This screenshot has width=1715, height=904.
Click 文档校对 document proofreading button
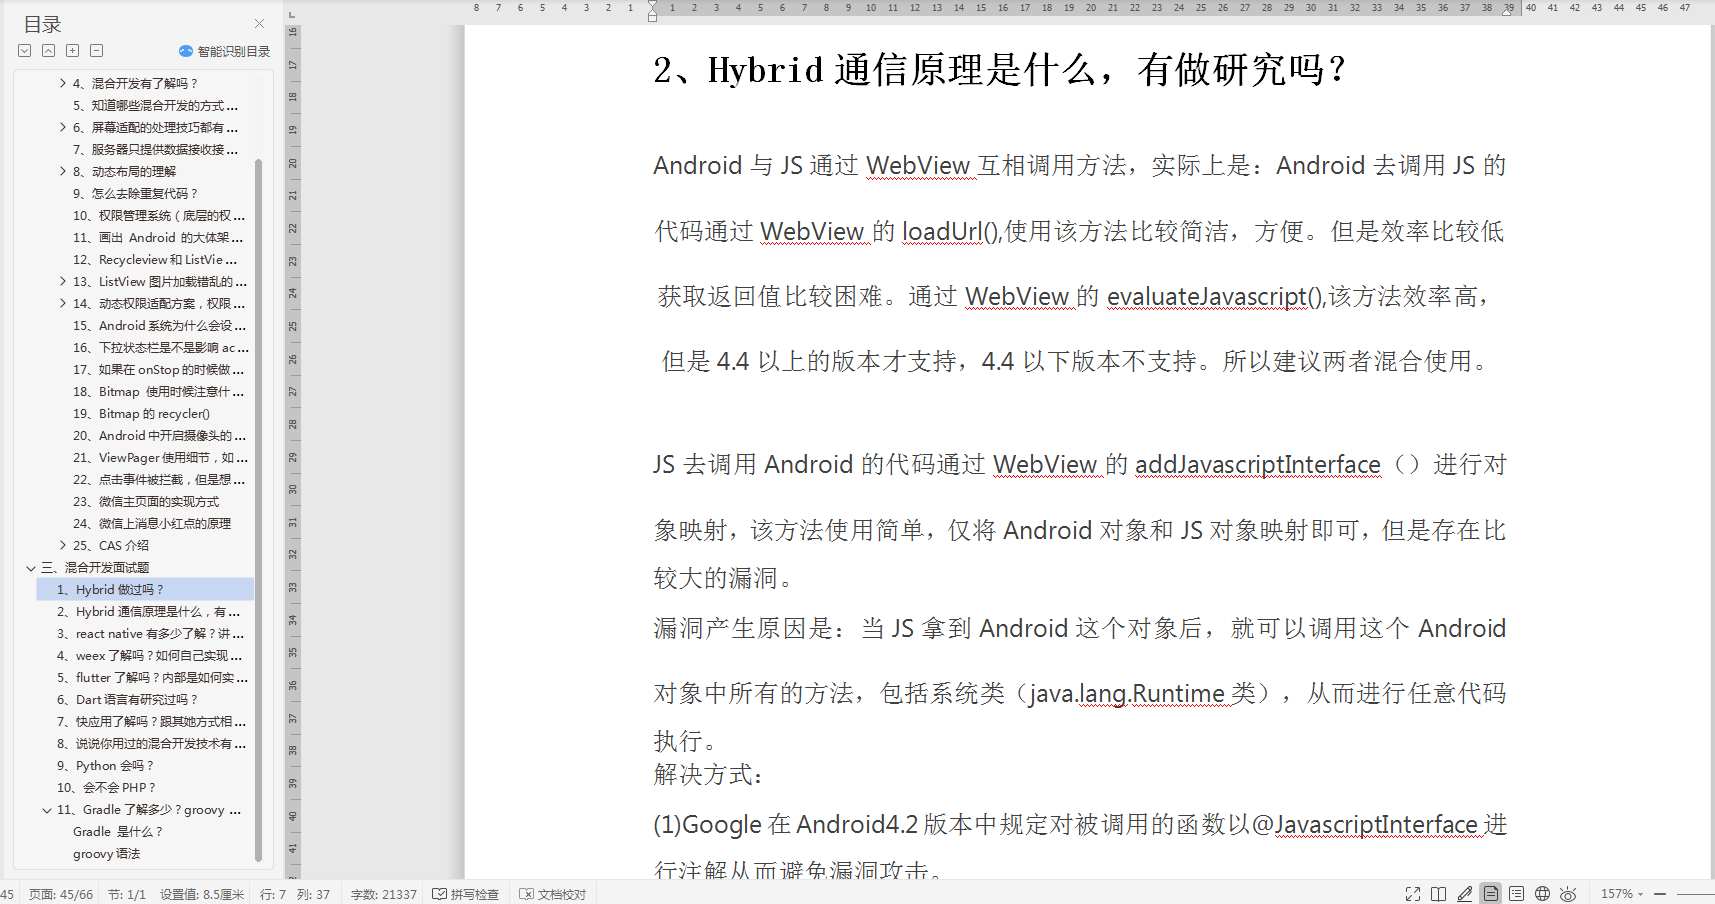tap(553, 894)
